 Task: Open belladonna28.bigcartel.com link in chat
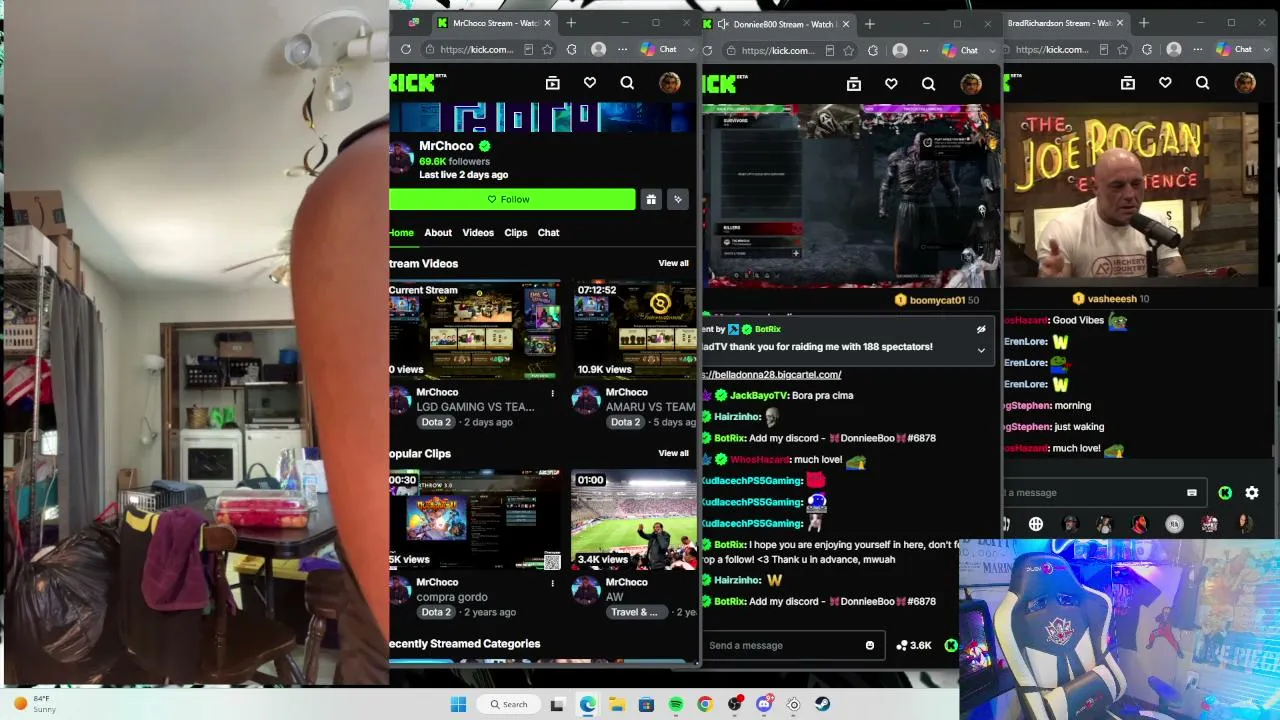click(771, 374)
